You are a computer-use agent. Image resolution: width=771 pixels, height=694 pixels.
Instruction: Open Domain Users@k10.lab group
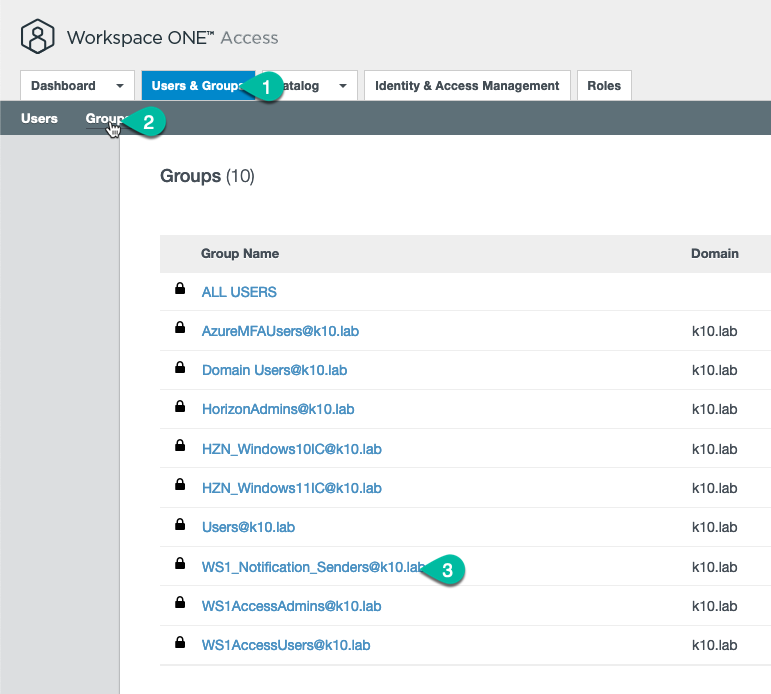point(274,370)
